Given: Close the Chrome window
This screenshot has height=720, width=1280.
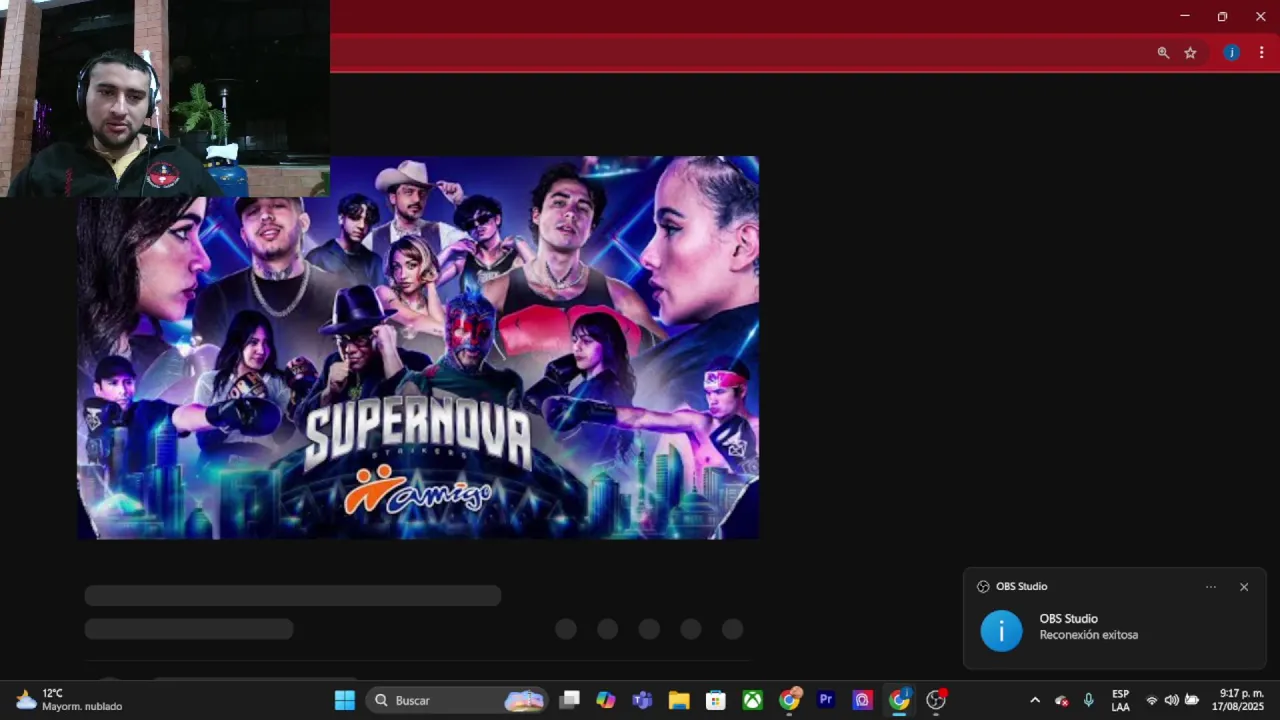Looking at the screenshot, I should point(1260,16).
